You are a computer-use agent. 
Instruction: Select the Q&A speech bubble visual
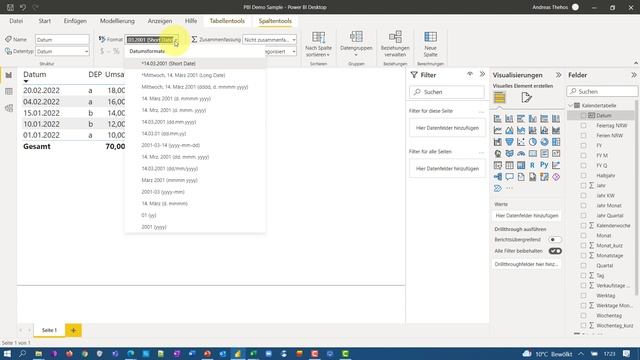click(x=509, y=177)
